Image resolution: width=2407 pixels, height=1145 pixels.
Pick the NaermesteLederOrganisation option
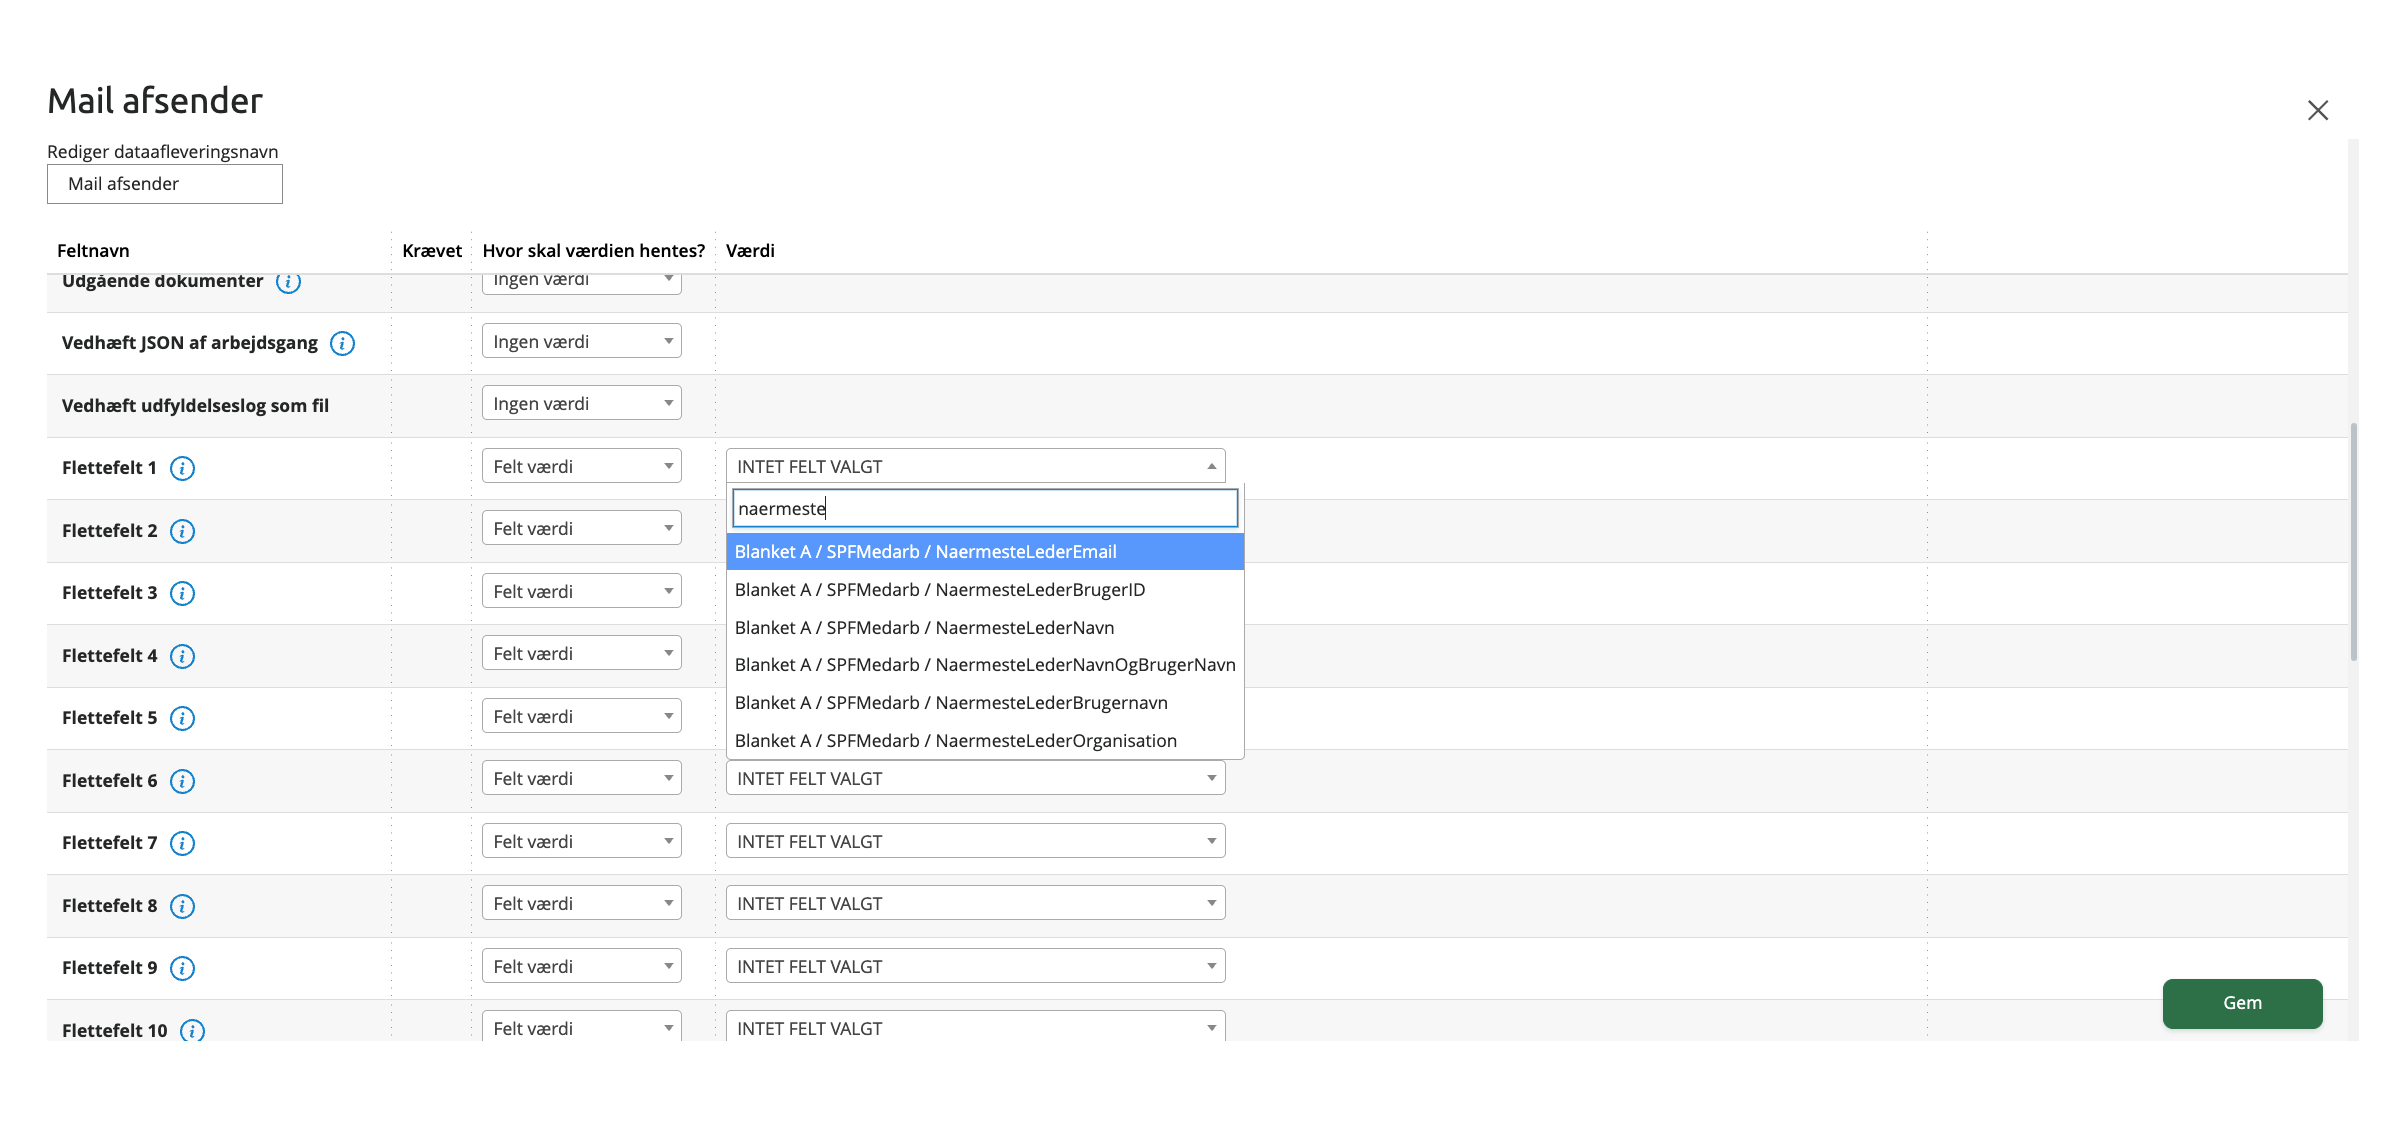985,740
